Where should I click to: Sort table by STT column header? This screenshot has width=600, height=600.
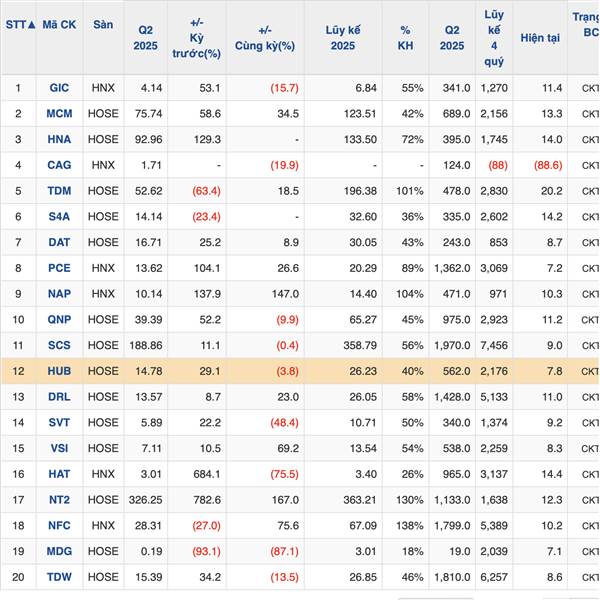[x=20, y=25]
